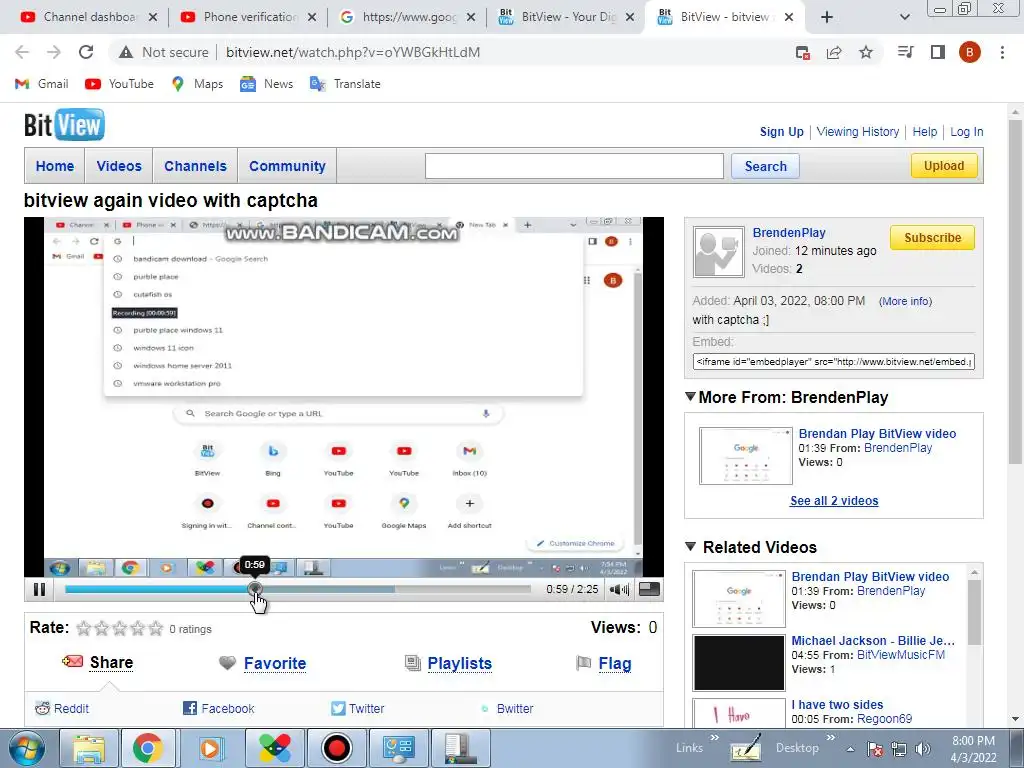
Task: Open Michael Jackson - Billie Je... video link
Action: pos(872,641)
